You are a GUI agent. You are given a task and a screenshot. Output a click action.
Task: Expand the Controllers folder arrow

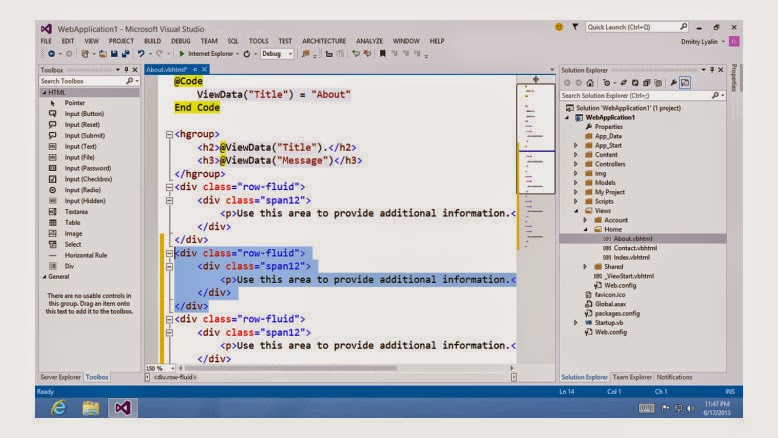576,164
